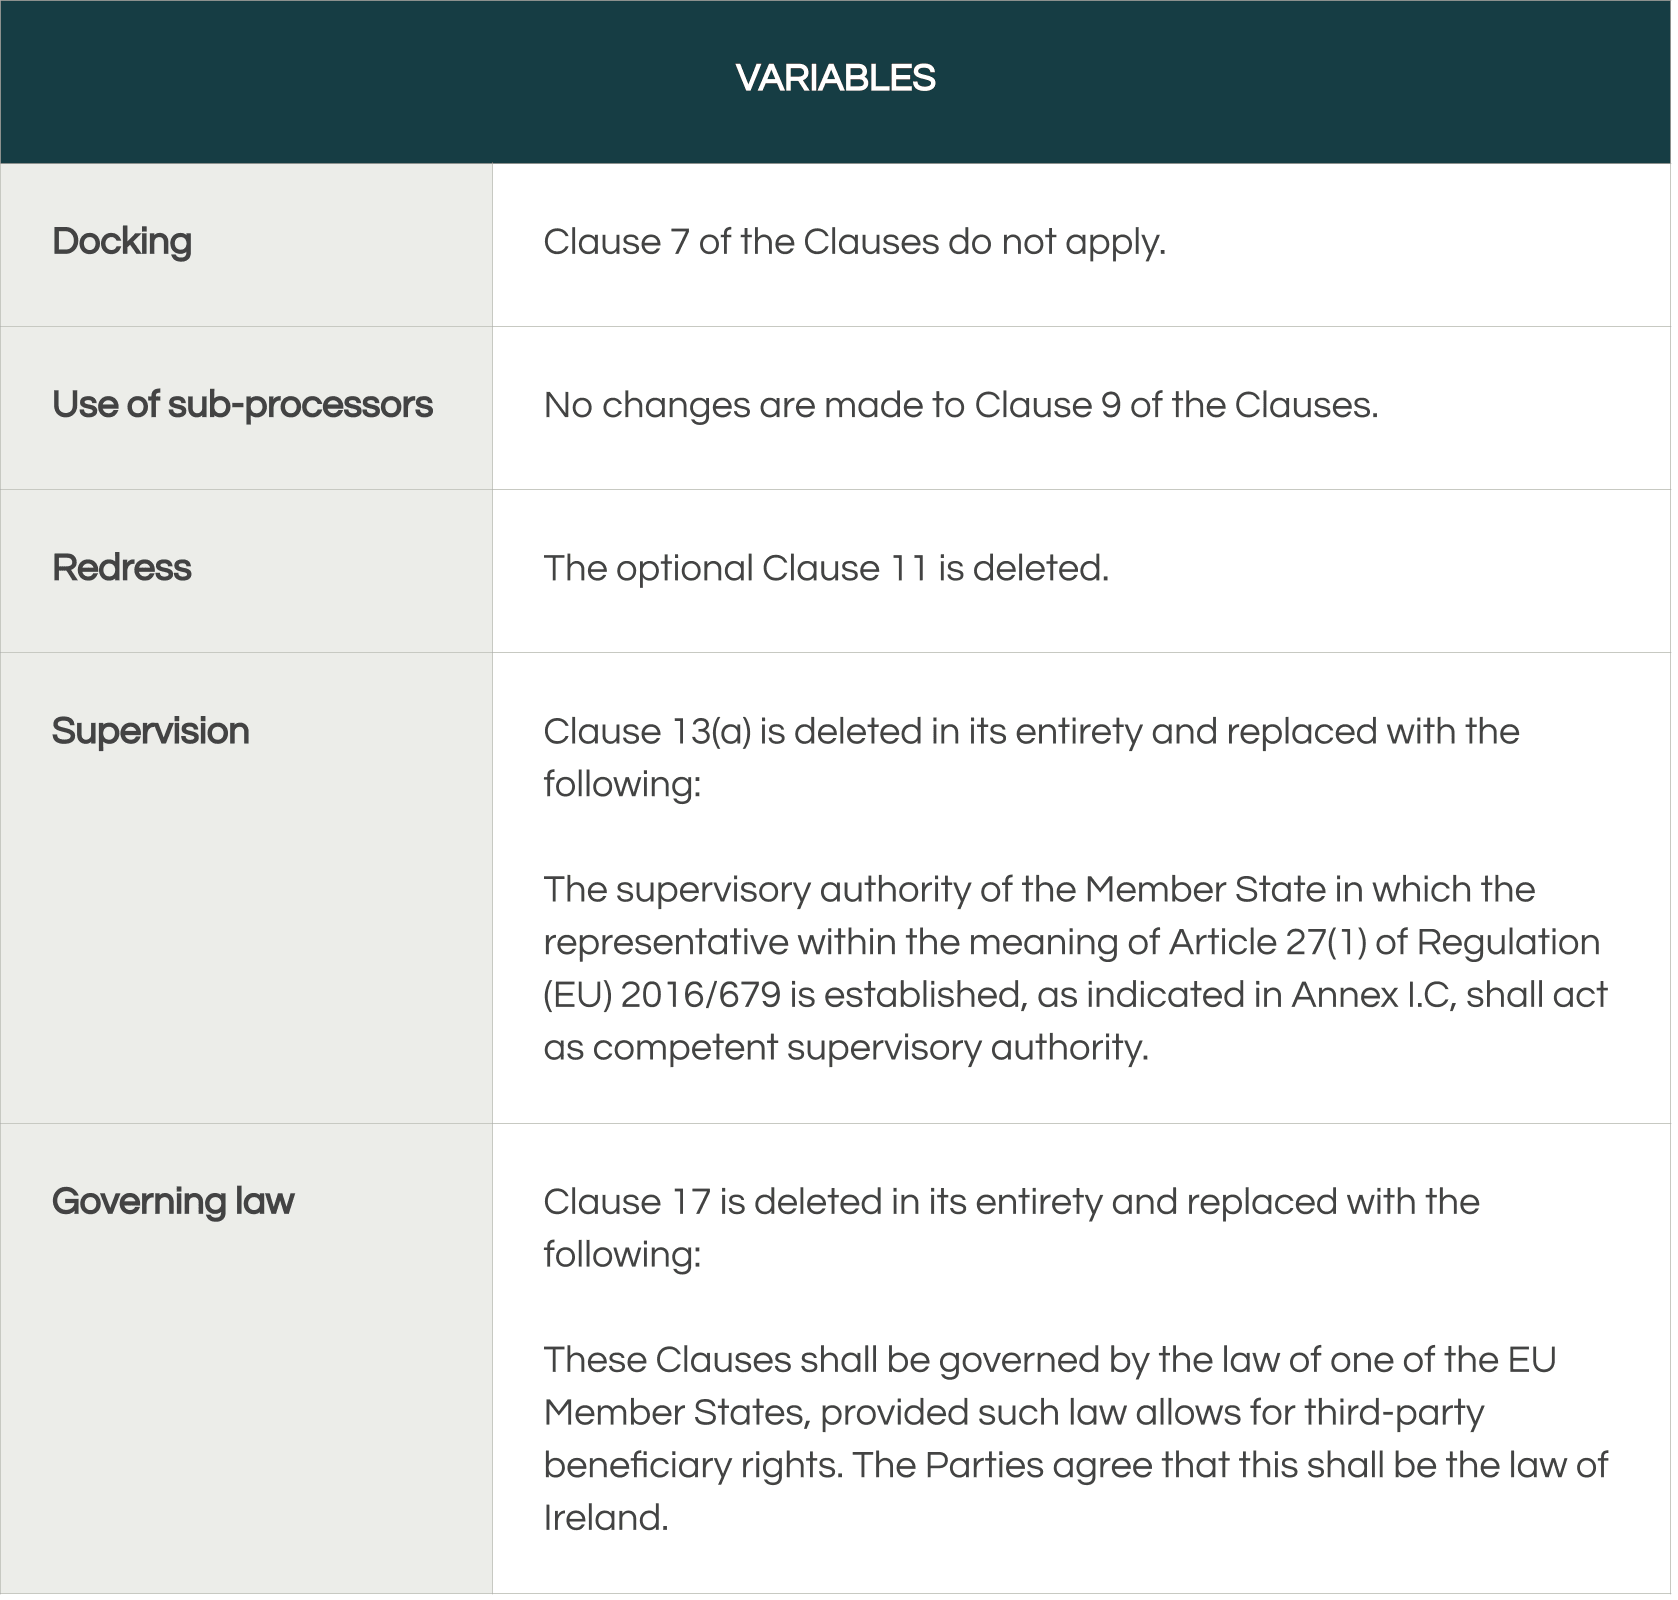Click the sentence about no changes to Clause 9
This screenshot has height=1600, width=1678.
point(960,405)
